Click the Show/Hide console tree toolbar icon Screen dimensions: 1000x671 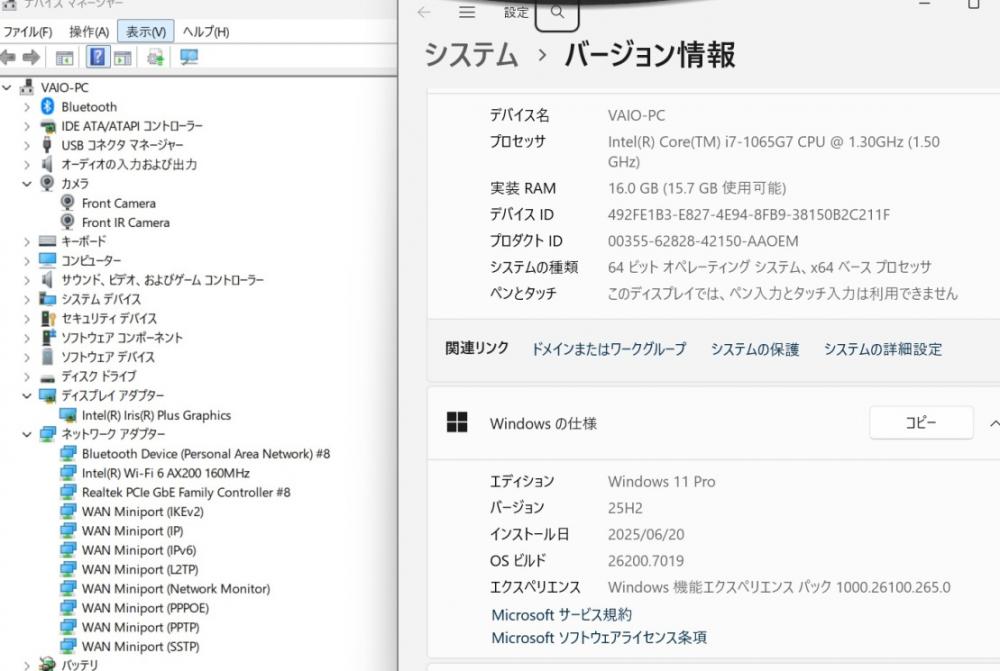point(64,58)
